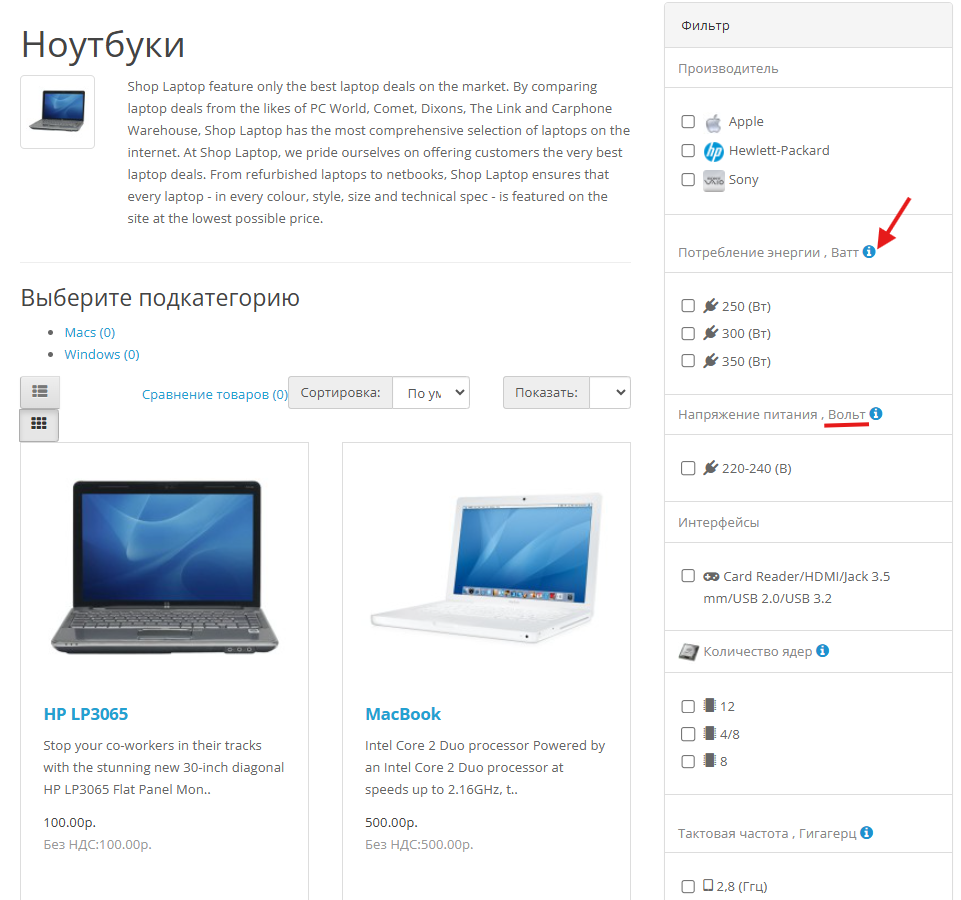The width and height of the screenshot is (961, 900).
Task: Tick the 220-240 (В) checkbox
Action: (688, 468)
